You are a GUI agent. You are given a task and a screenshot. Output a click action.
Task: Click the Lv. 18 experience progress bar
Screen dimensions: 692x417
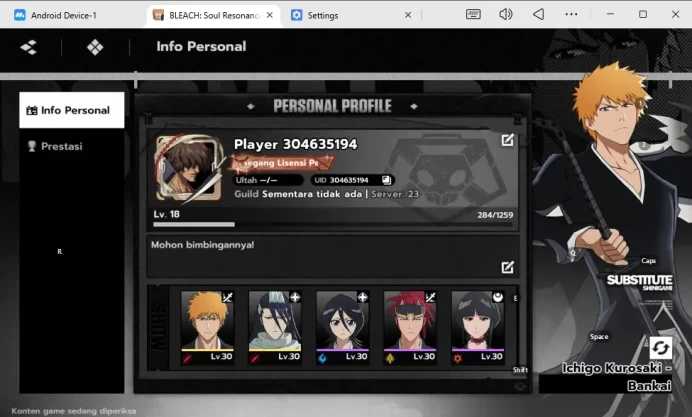coord(333,224)
